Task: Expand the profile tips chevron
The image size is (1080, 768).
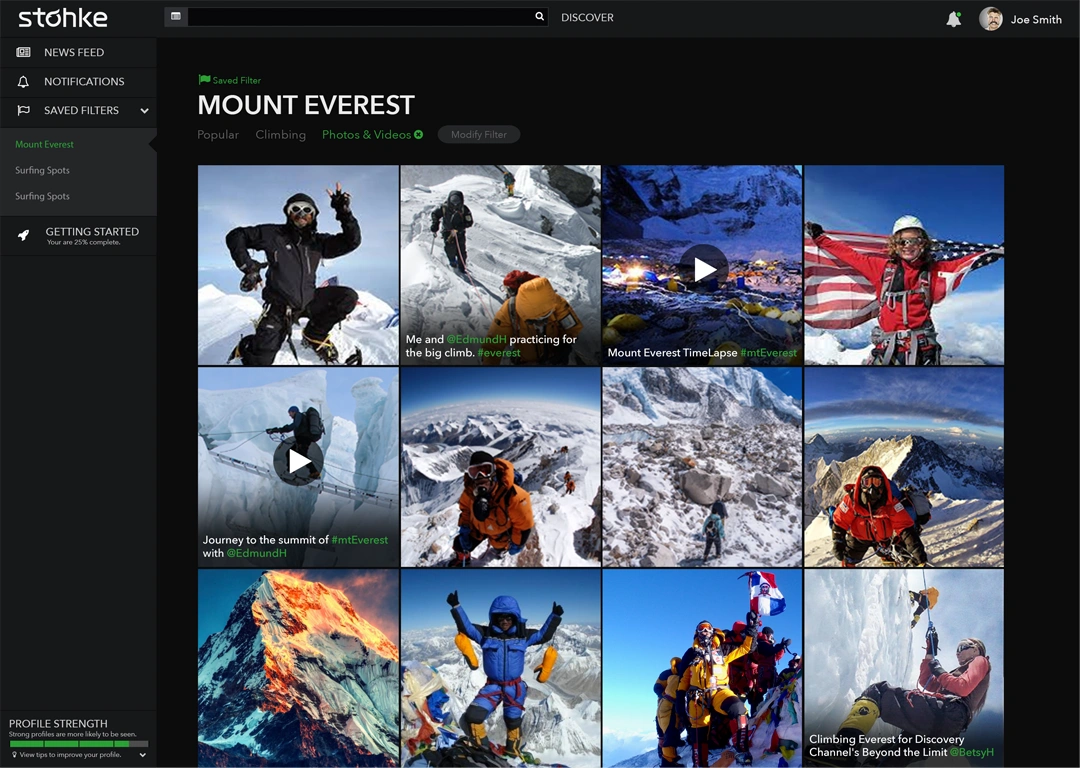Action: (143, 755)
